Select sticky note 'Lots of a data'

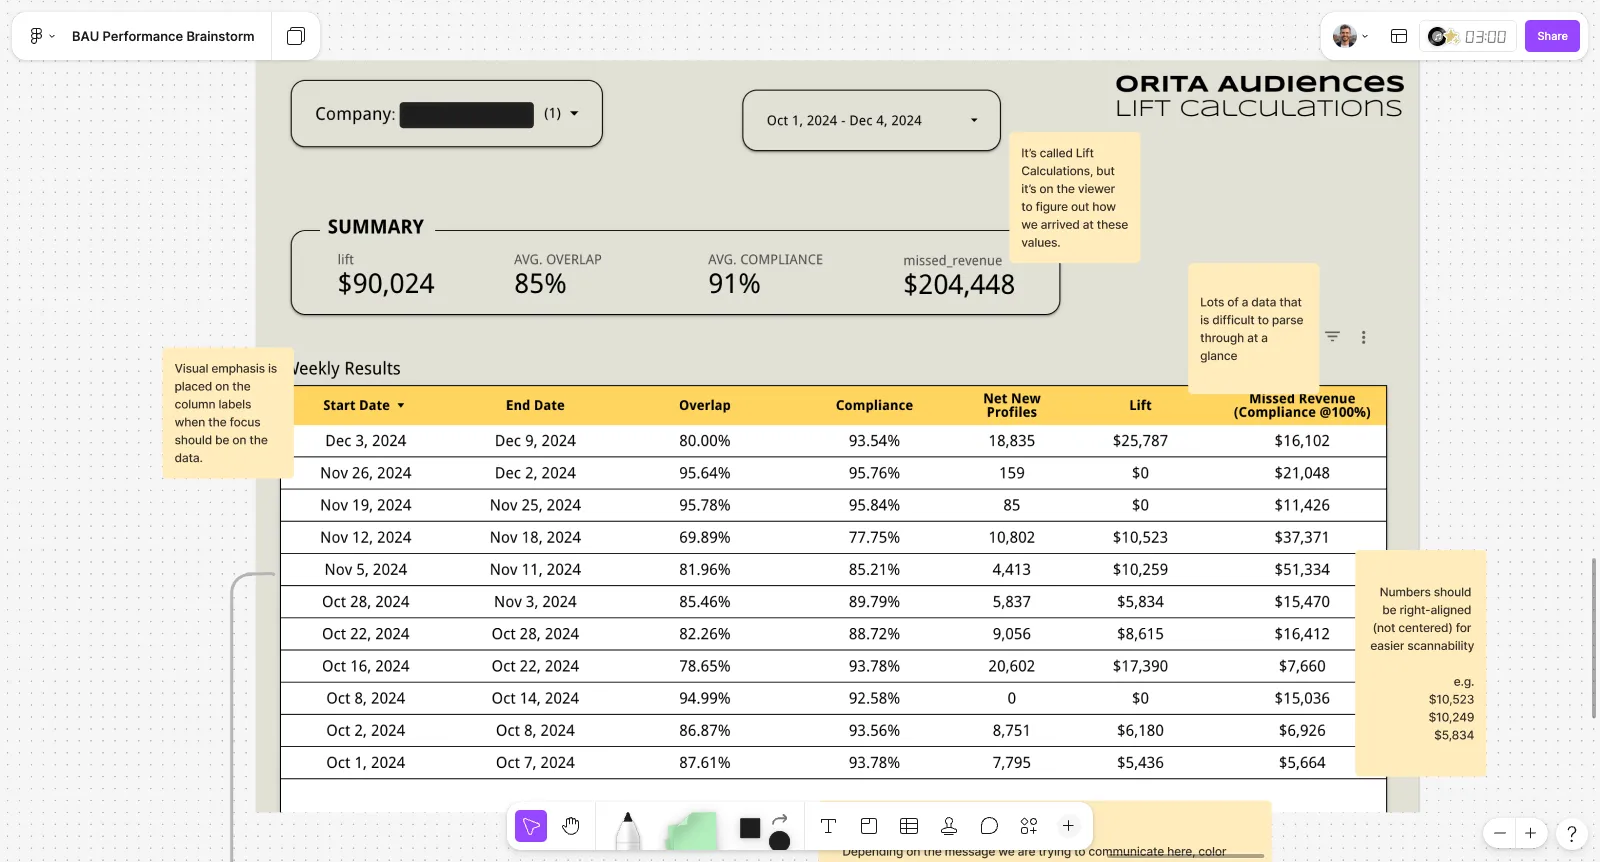point(1253,328)
